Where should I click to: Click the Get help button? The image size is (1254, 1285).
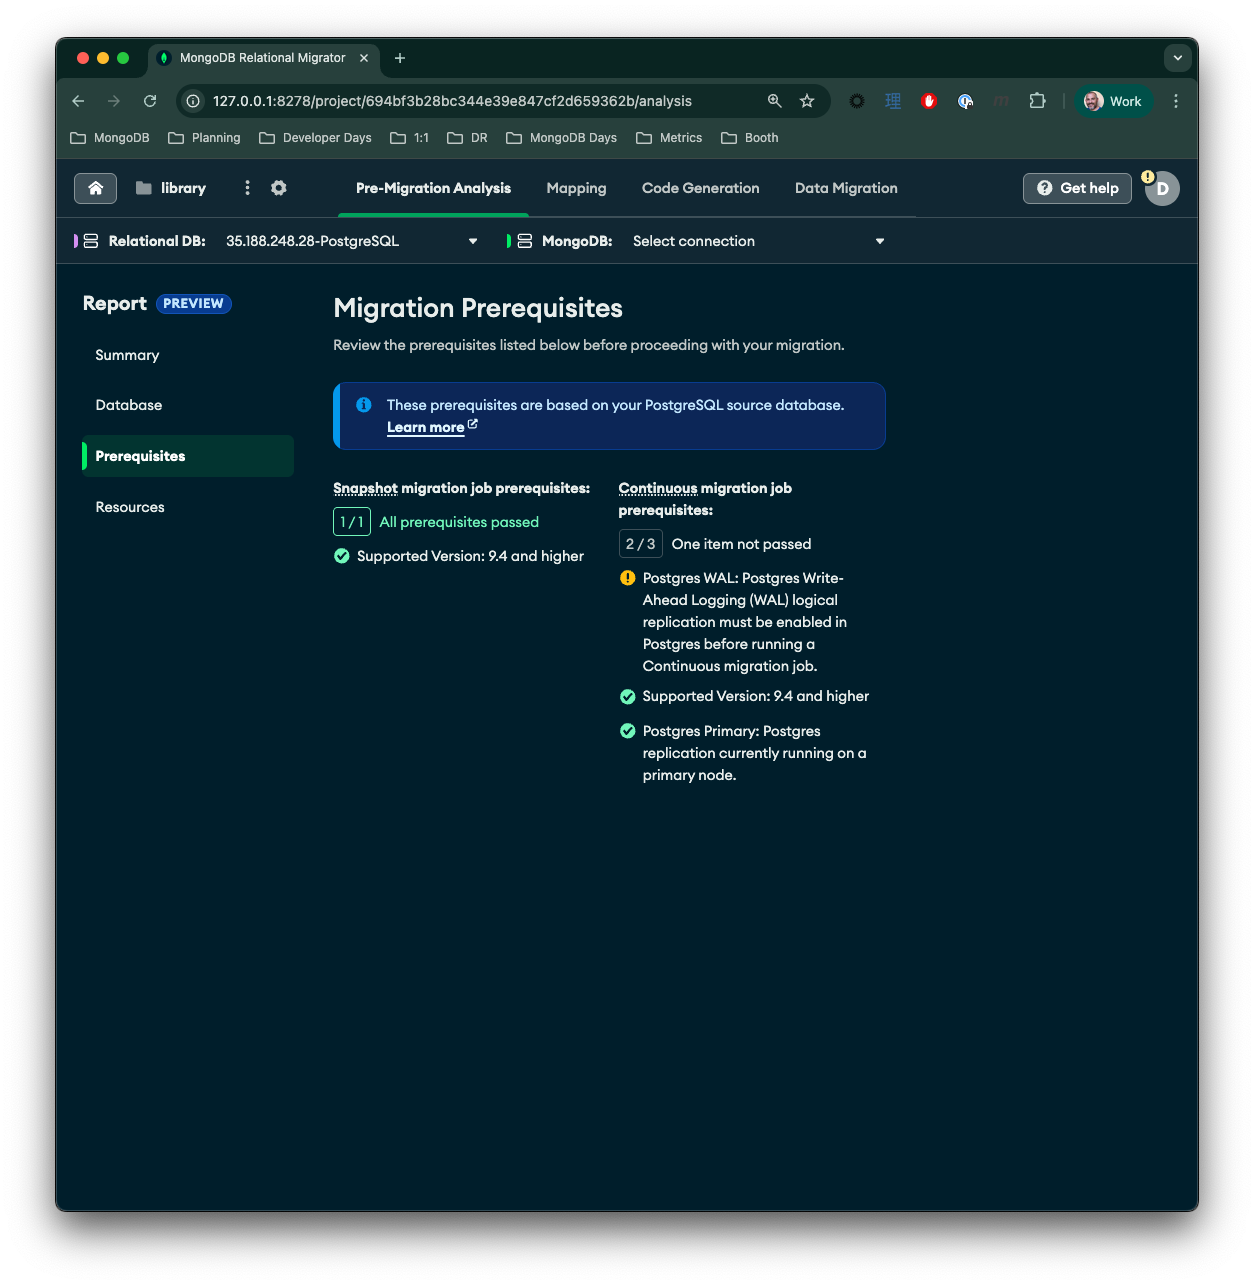pos(1077,188)
